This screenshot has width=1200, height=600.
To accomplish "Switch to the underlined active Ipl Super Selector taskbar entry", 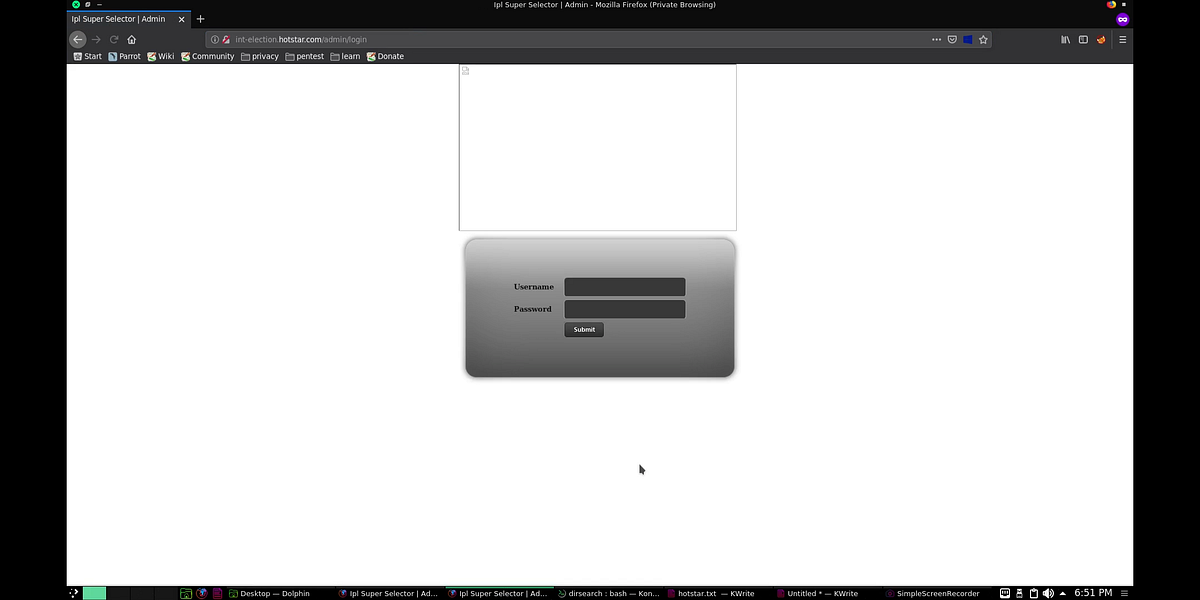I will tap(500, 593).
